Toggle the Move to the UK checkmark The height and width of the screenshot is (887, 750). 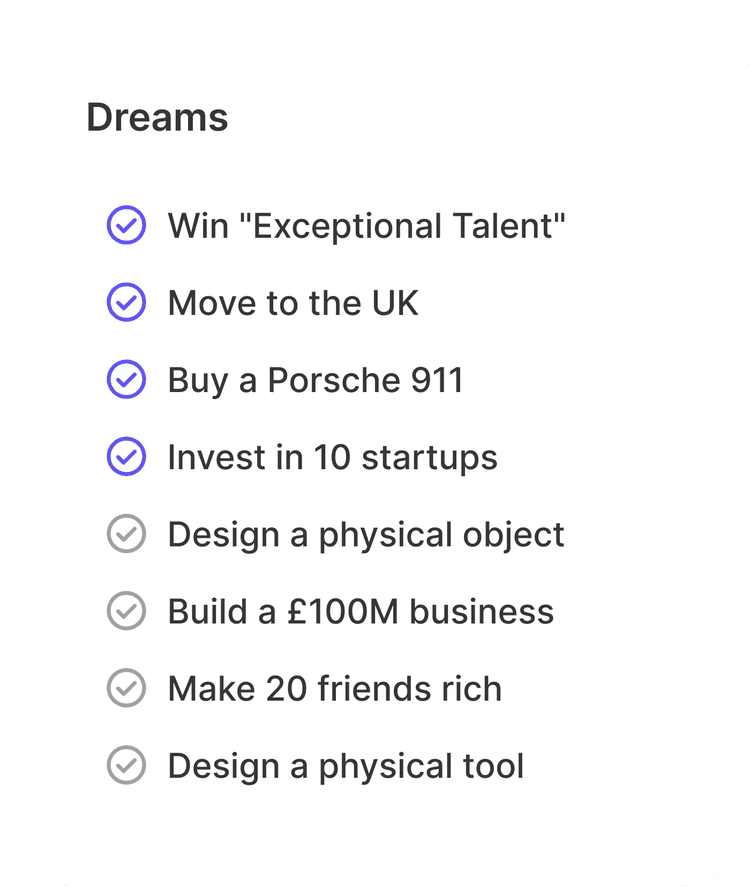tap(126, 303)
